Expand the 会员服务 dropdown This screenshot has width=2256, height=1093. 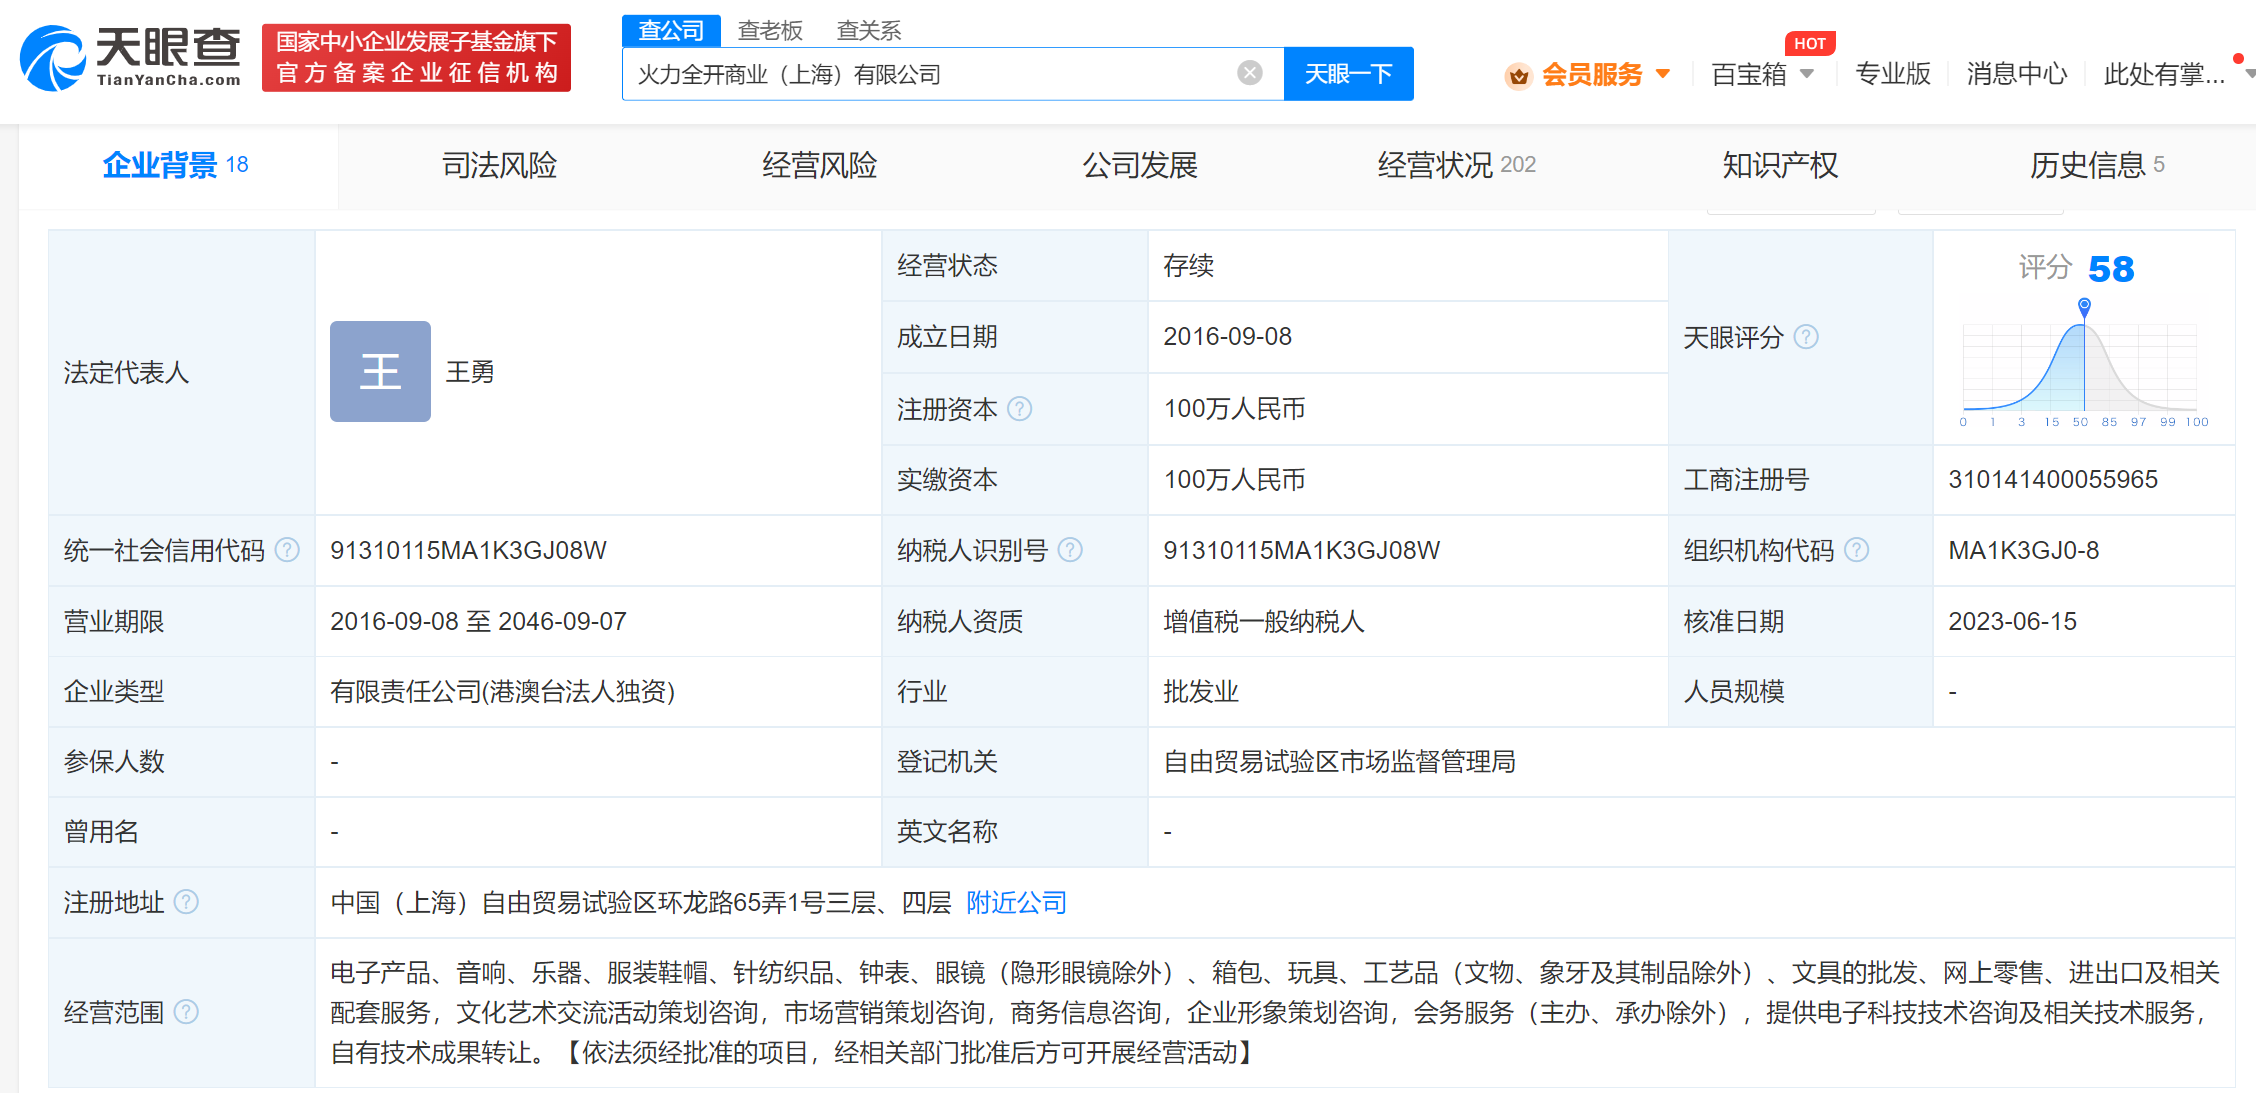click(1663, 74)
